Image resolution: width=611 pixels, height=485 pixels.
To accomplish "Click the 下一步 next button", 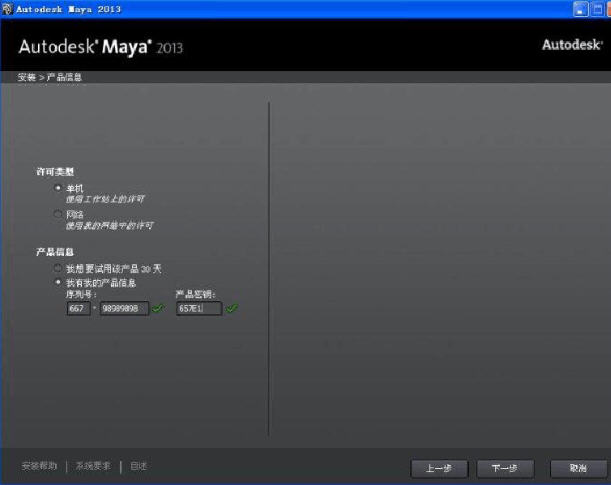I will (505, 468).
